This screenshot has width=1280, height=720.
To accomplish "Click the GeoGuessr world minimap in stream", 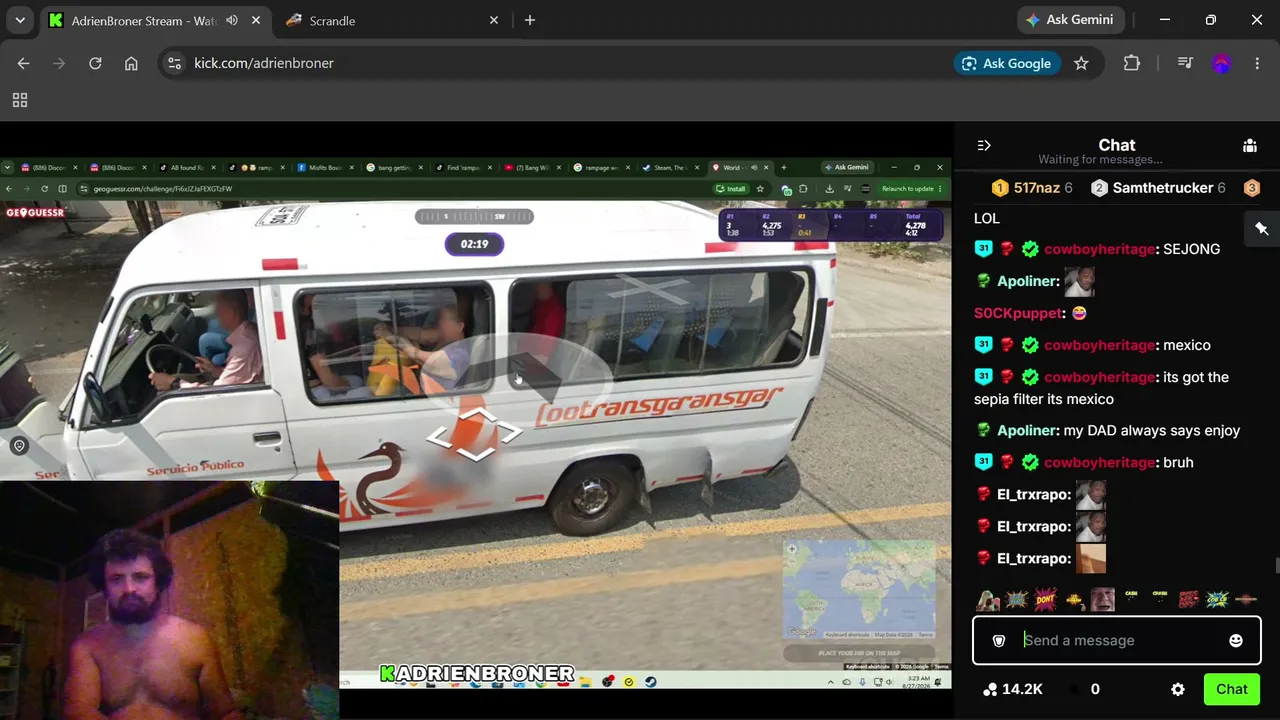I will tap(859, 589).
